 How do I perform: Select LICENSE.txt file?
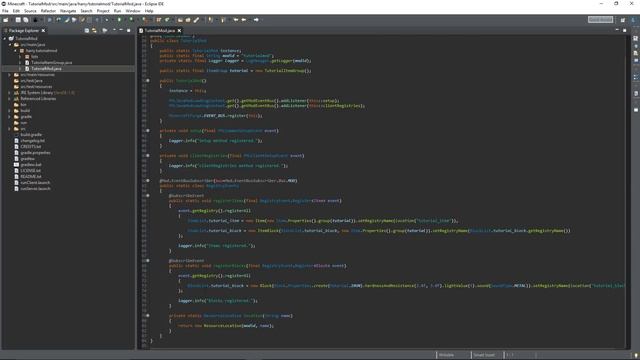pos(31,171)
